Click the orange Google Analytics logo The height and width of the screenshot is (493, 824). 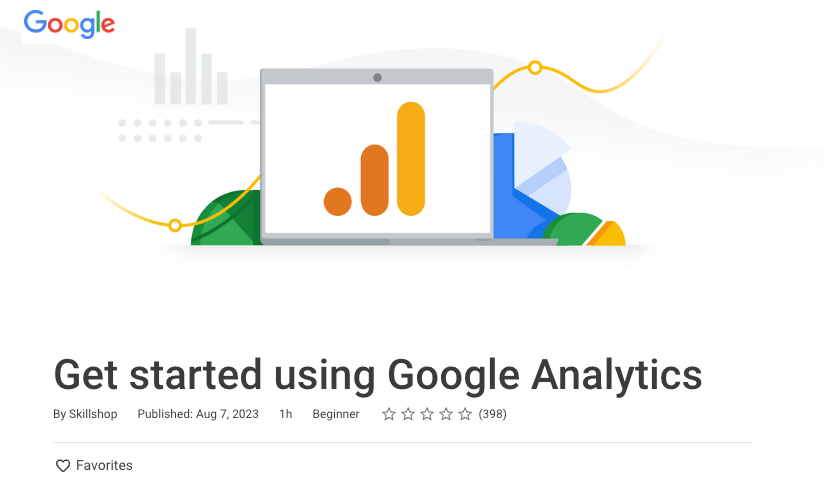[x=375, y=160]
